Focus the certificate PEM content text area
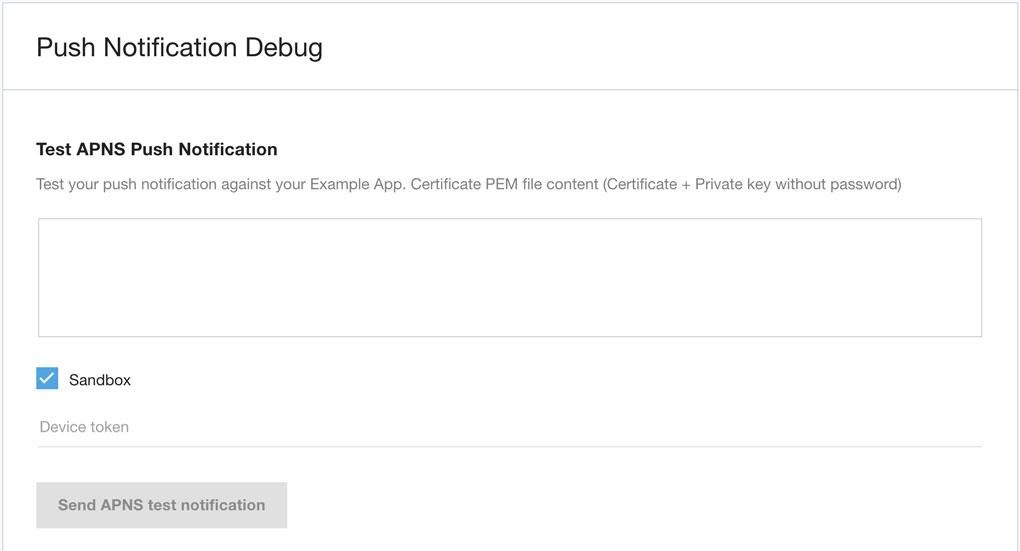Image resolution: width=1020 pixels, height=551 pixels. tap(510, 277)
